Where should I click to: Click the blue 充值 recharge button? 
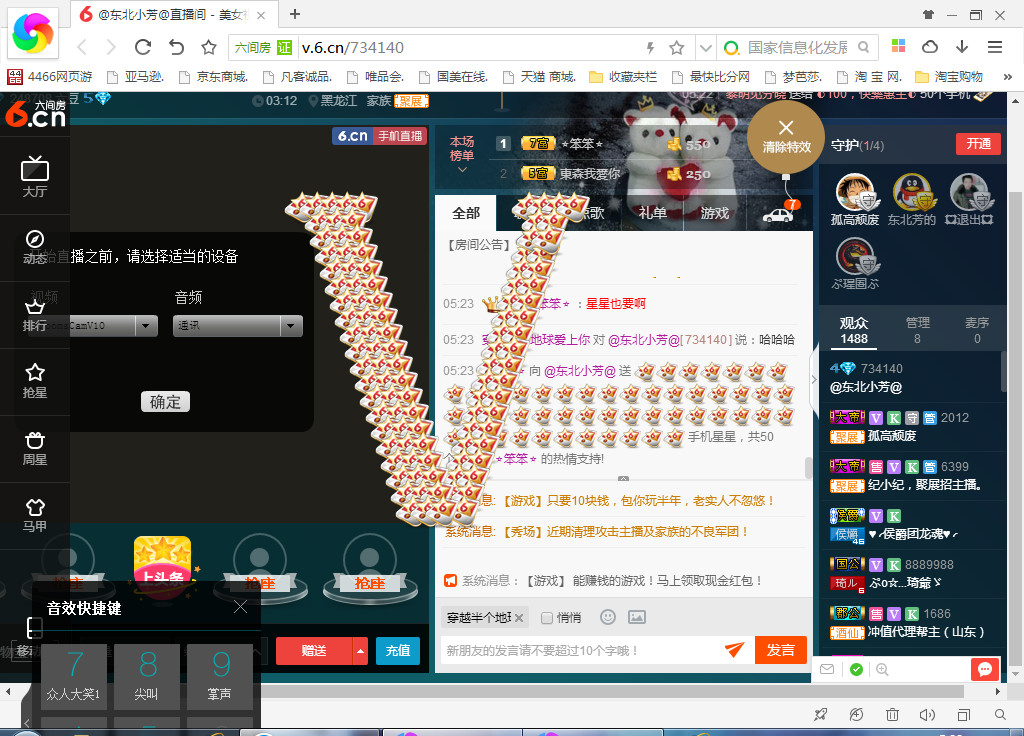[x=398, y=651]
